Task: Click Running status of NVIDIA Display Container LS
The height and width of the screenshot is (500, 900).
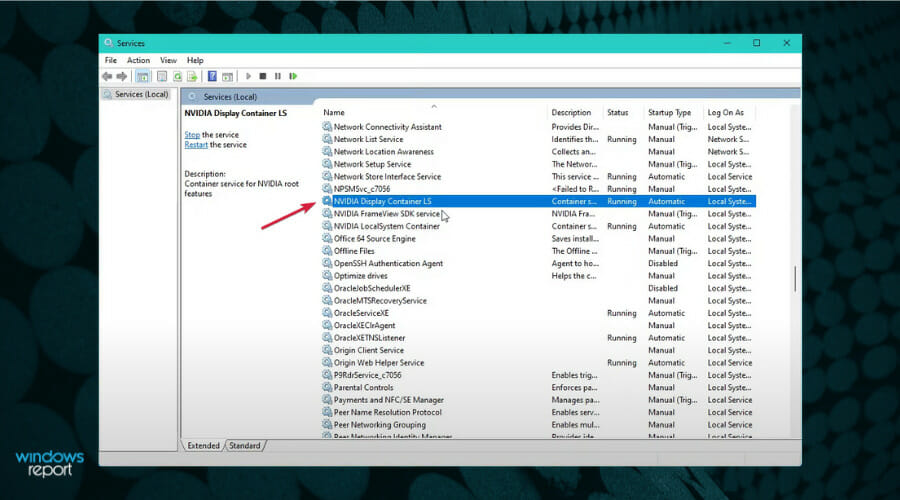Action: click(x=622, y=201)
